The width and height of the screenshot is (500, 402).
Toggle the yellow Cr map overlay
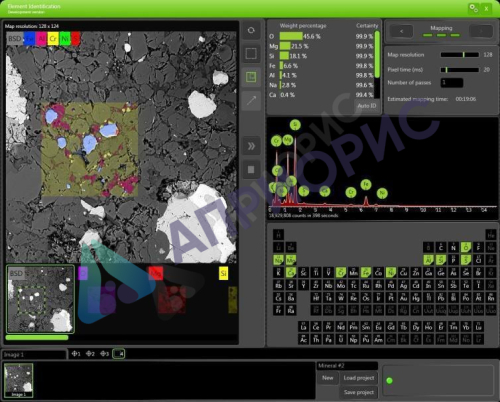tap(53, 39)
